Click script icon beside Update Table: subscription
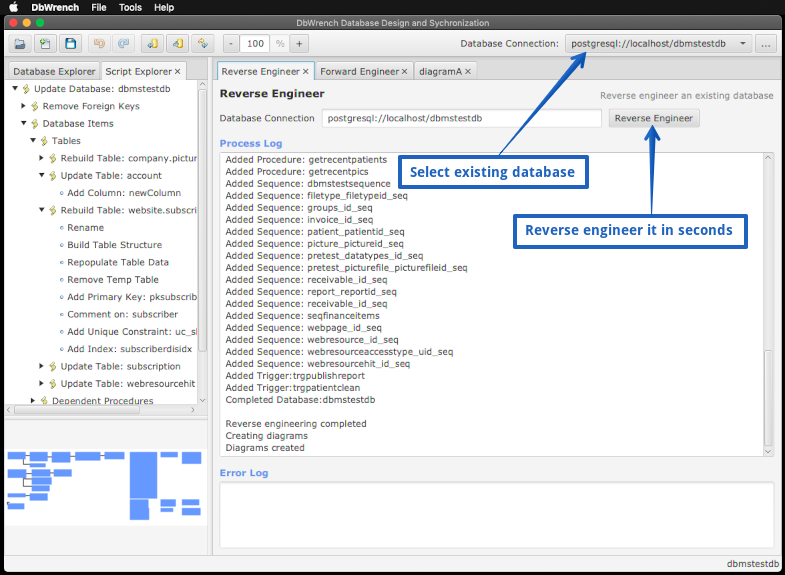 [x=53, y=367]
